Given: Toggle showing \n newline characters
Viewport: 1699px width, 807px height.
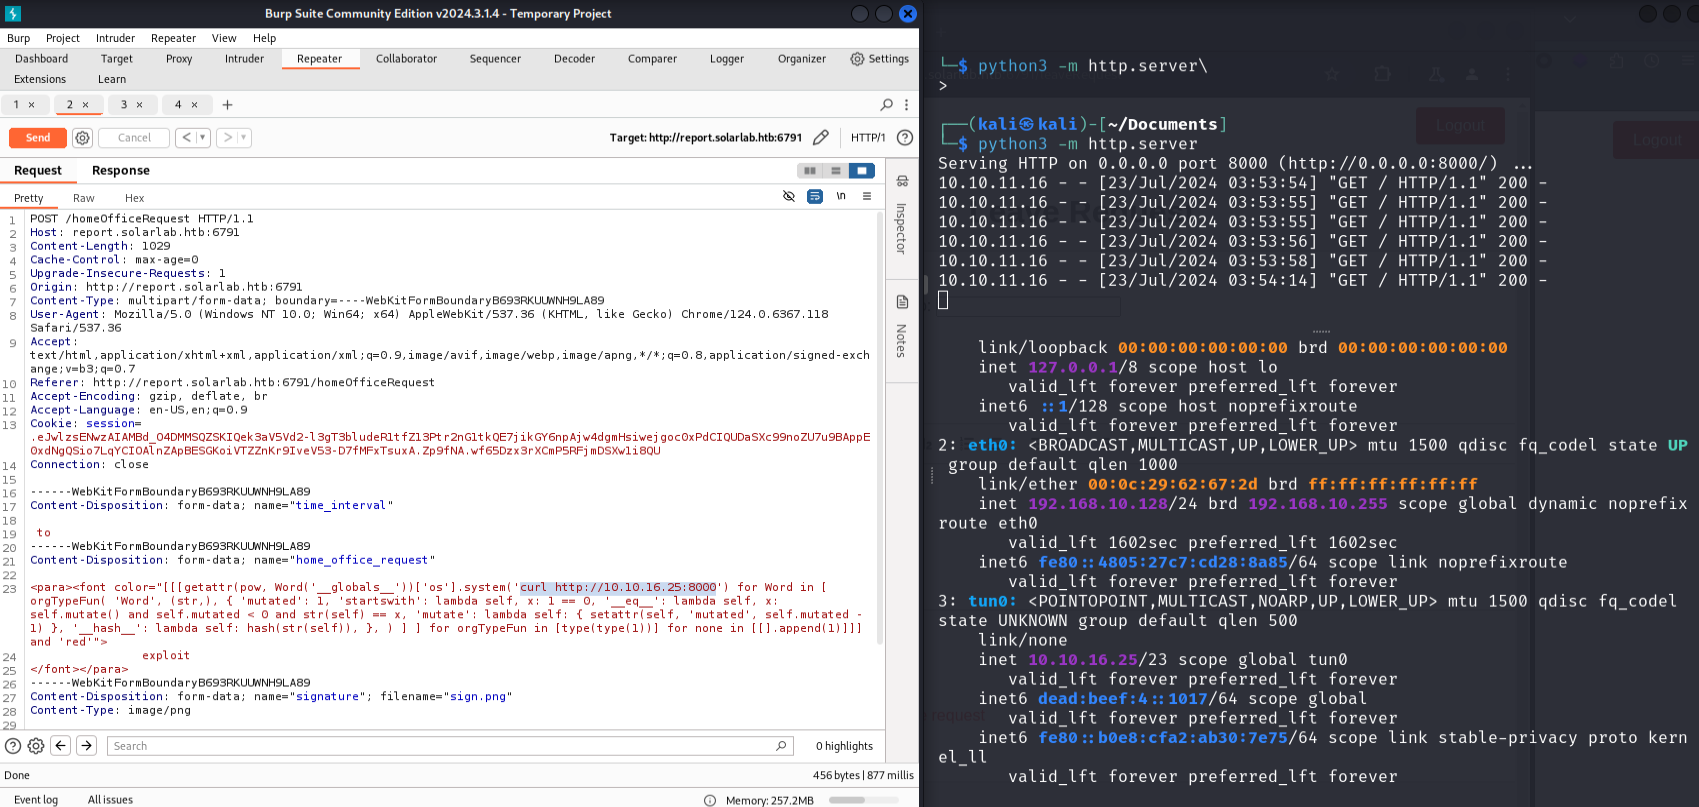Looking at the screenshot, I should tap(841, 197).
